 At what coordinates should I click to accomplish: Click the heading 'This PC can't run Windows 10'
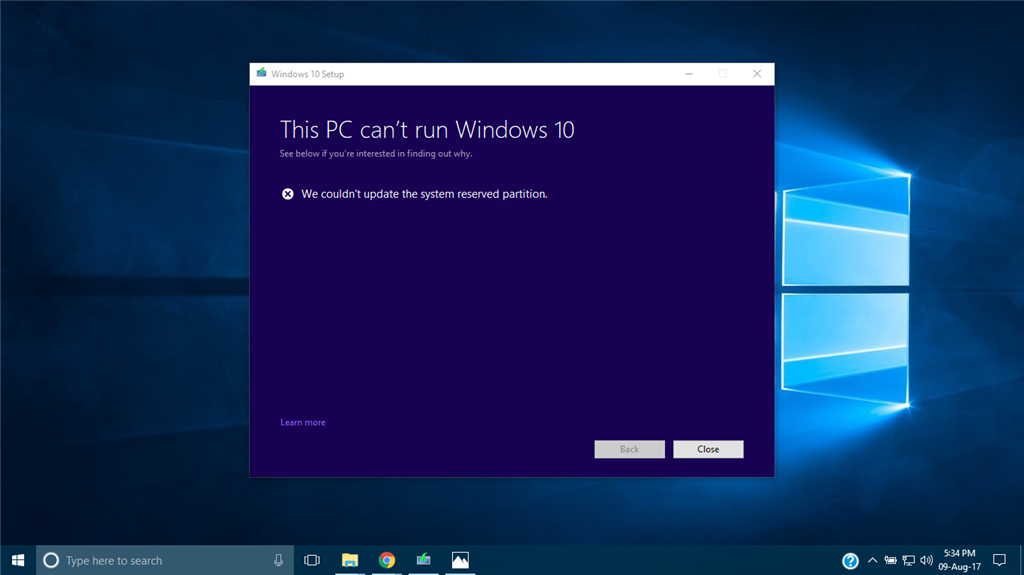pyautogui.click(x=427, y=129)
